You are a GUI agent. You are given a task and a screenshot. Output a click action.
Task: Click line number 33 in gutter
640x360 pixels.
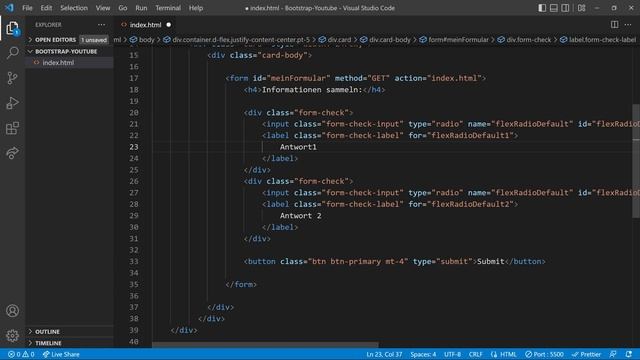[x=134, y=261]
